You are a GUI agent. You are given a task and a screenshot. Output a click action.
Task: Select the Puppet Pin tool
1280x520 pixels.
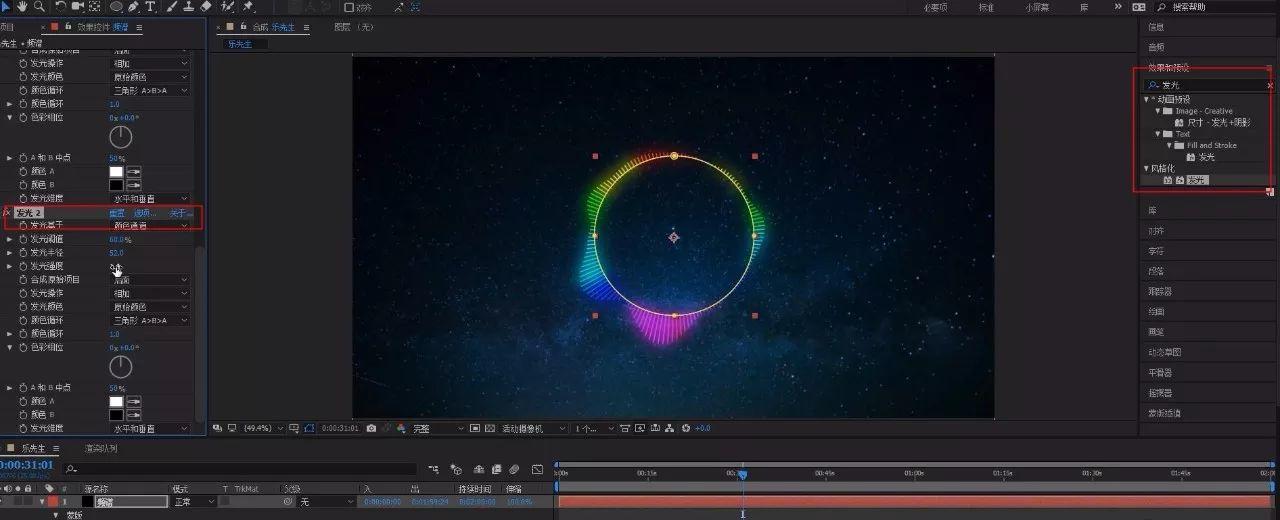(247, 7)
